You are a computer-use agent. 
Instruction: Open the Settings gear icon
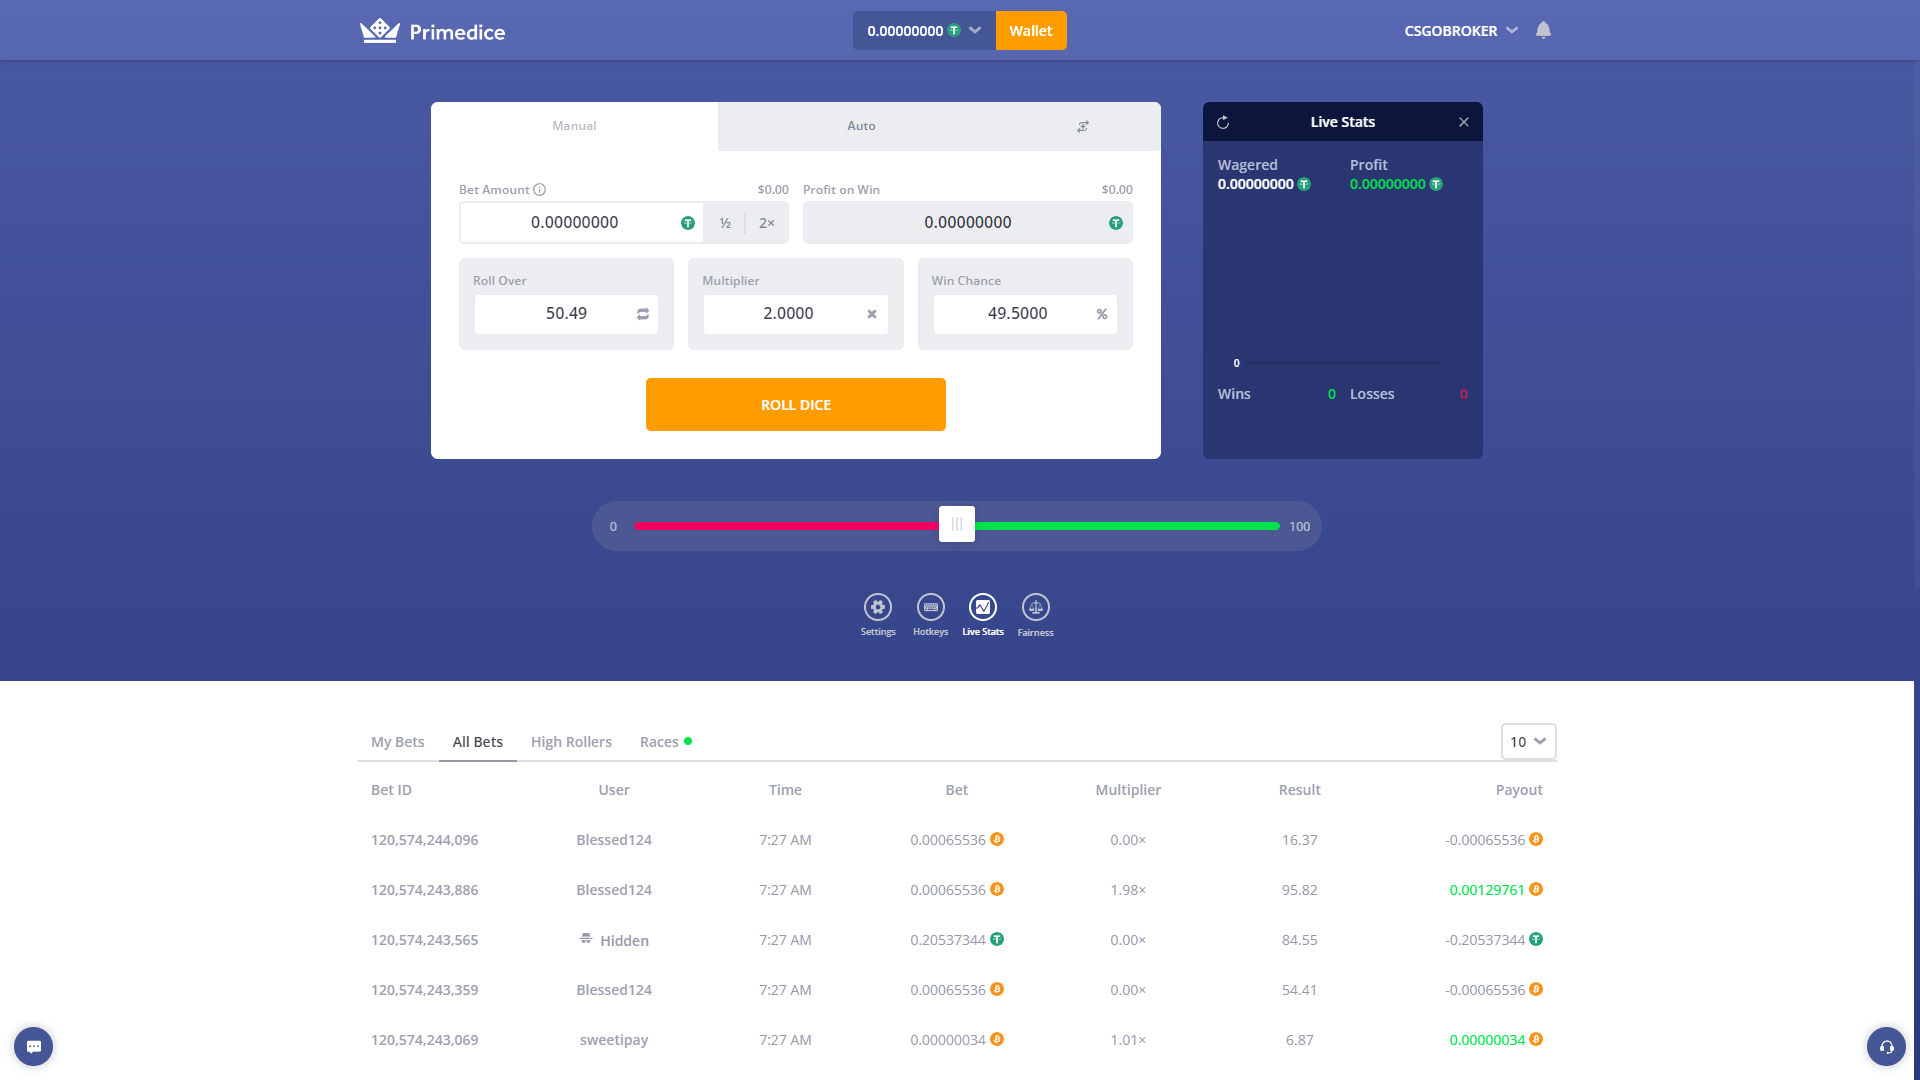(877, 607)
